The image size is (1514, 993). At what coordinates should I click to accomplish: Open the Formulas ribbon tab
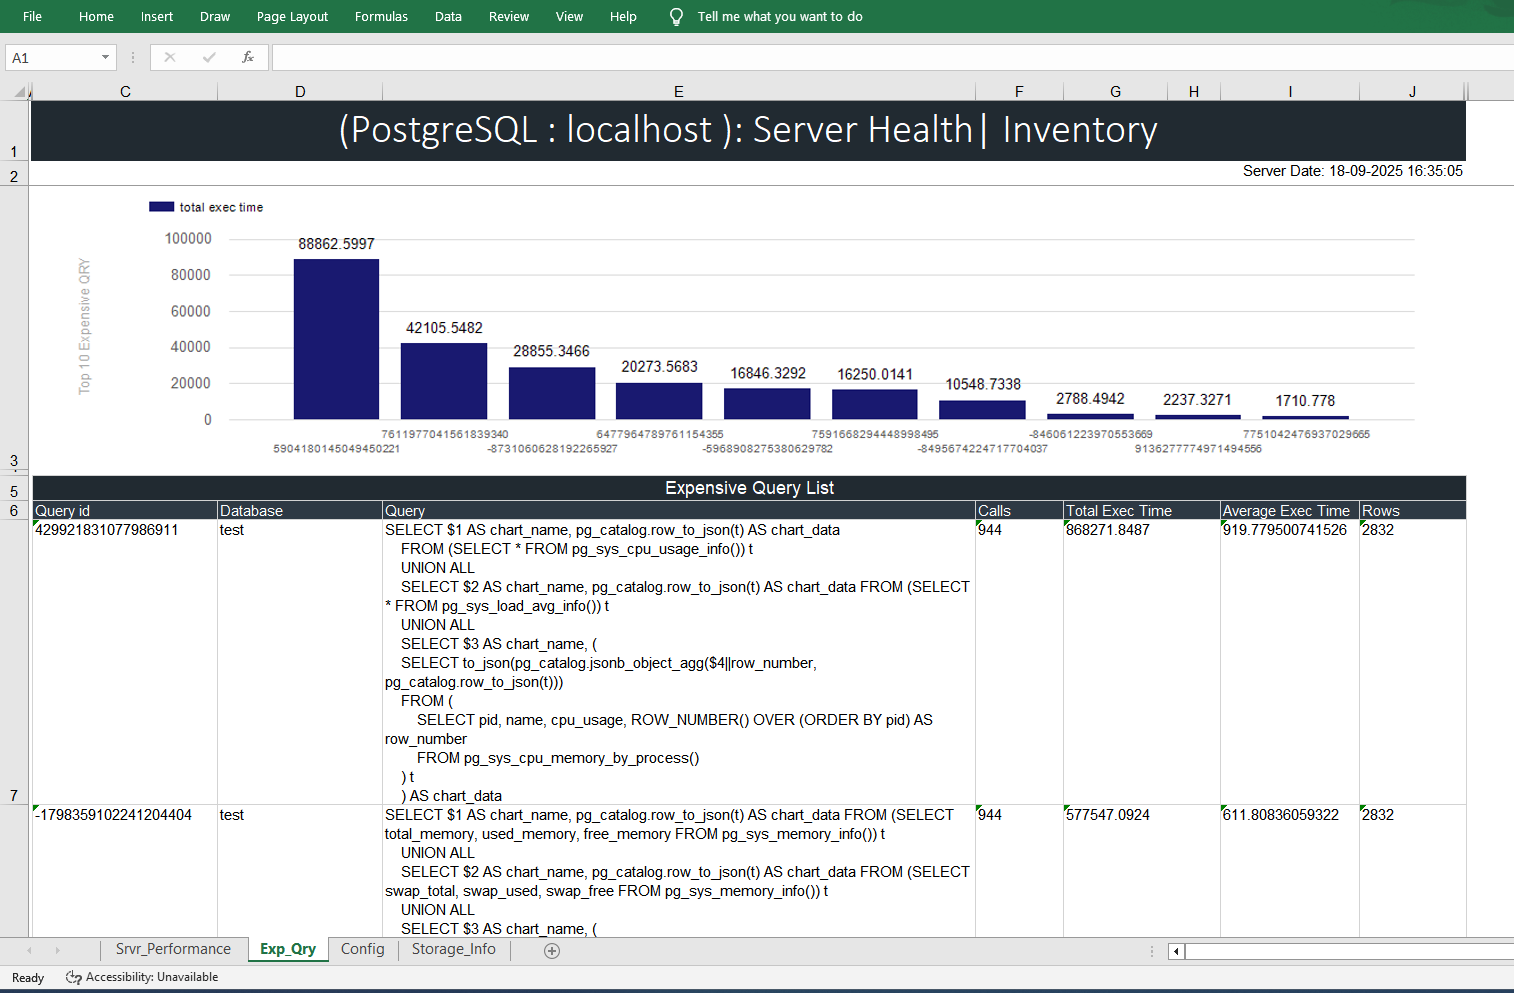click(381, 17)
